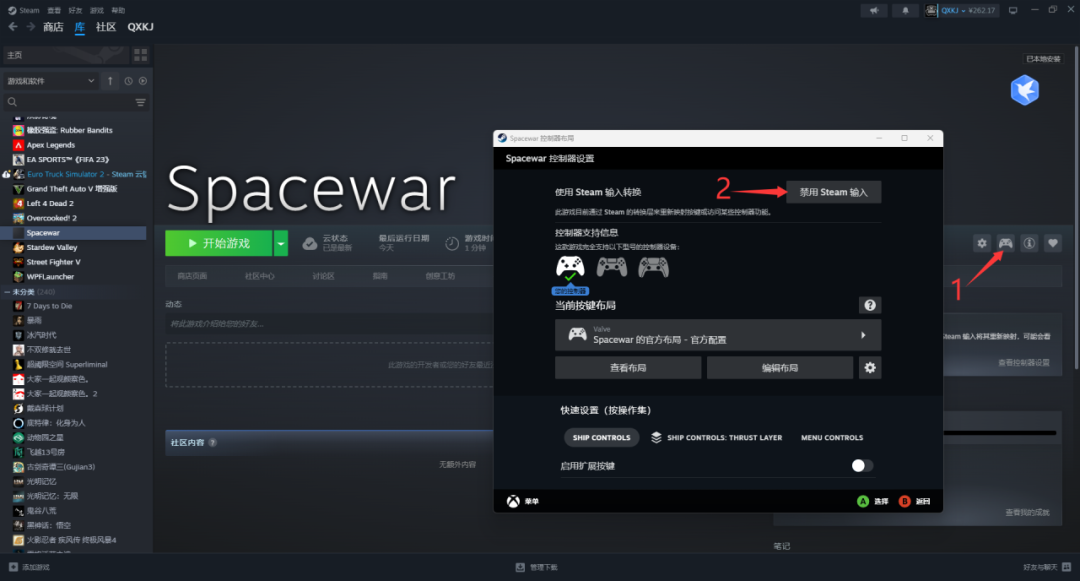
Task: Open the 好友 menu in menu bar
Action: click(76, 10)
